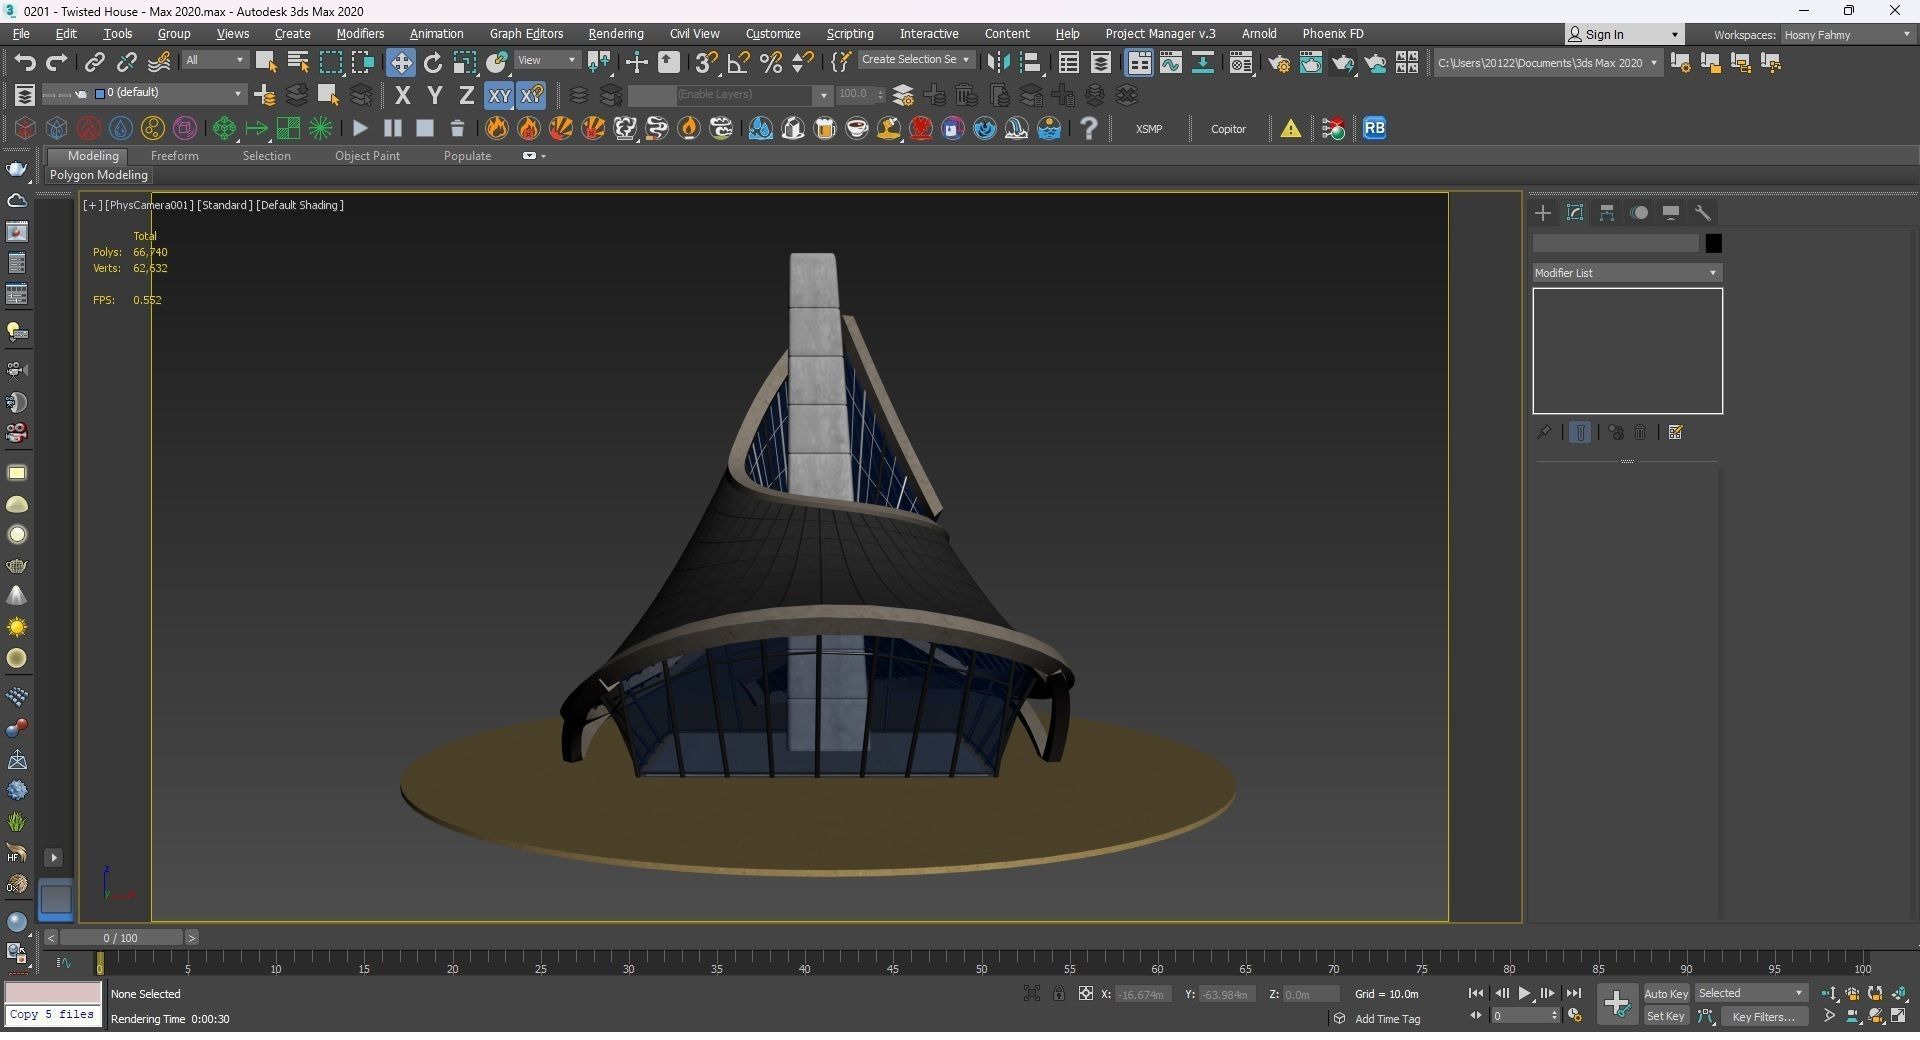Open the project path dropdown

(x=1548, y=63)
